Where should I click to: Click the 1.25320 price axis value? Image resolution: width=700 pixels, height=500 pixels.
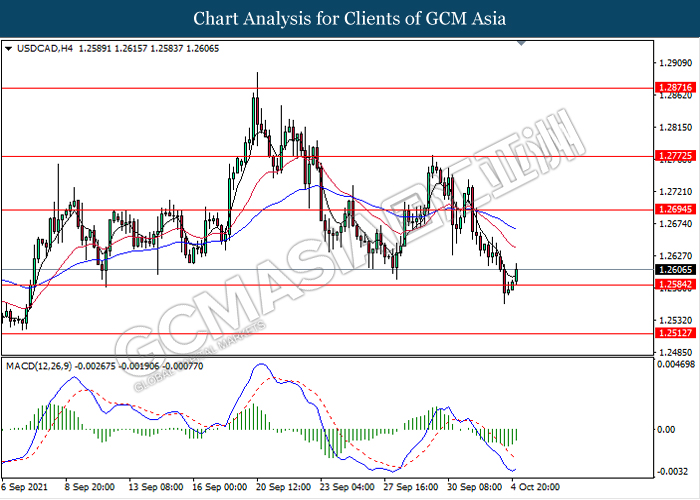pos(675,320)
